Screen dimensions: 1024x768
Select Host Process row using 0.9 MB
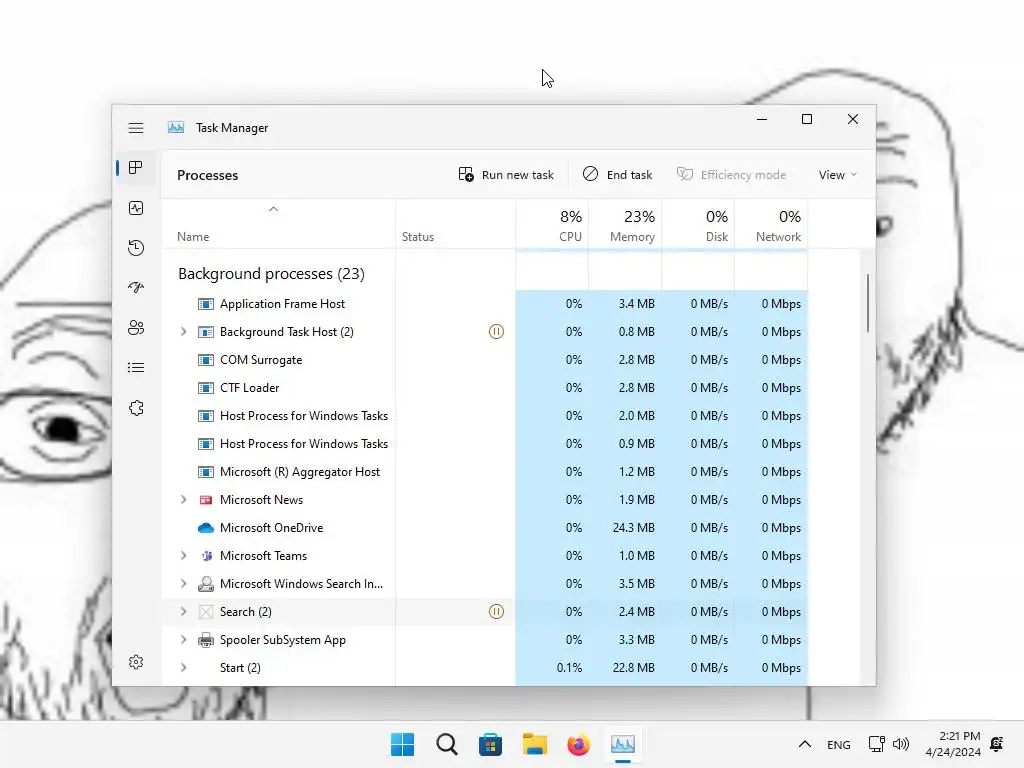click(485, 444)
